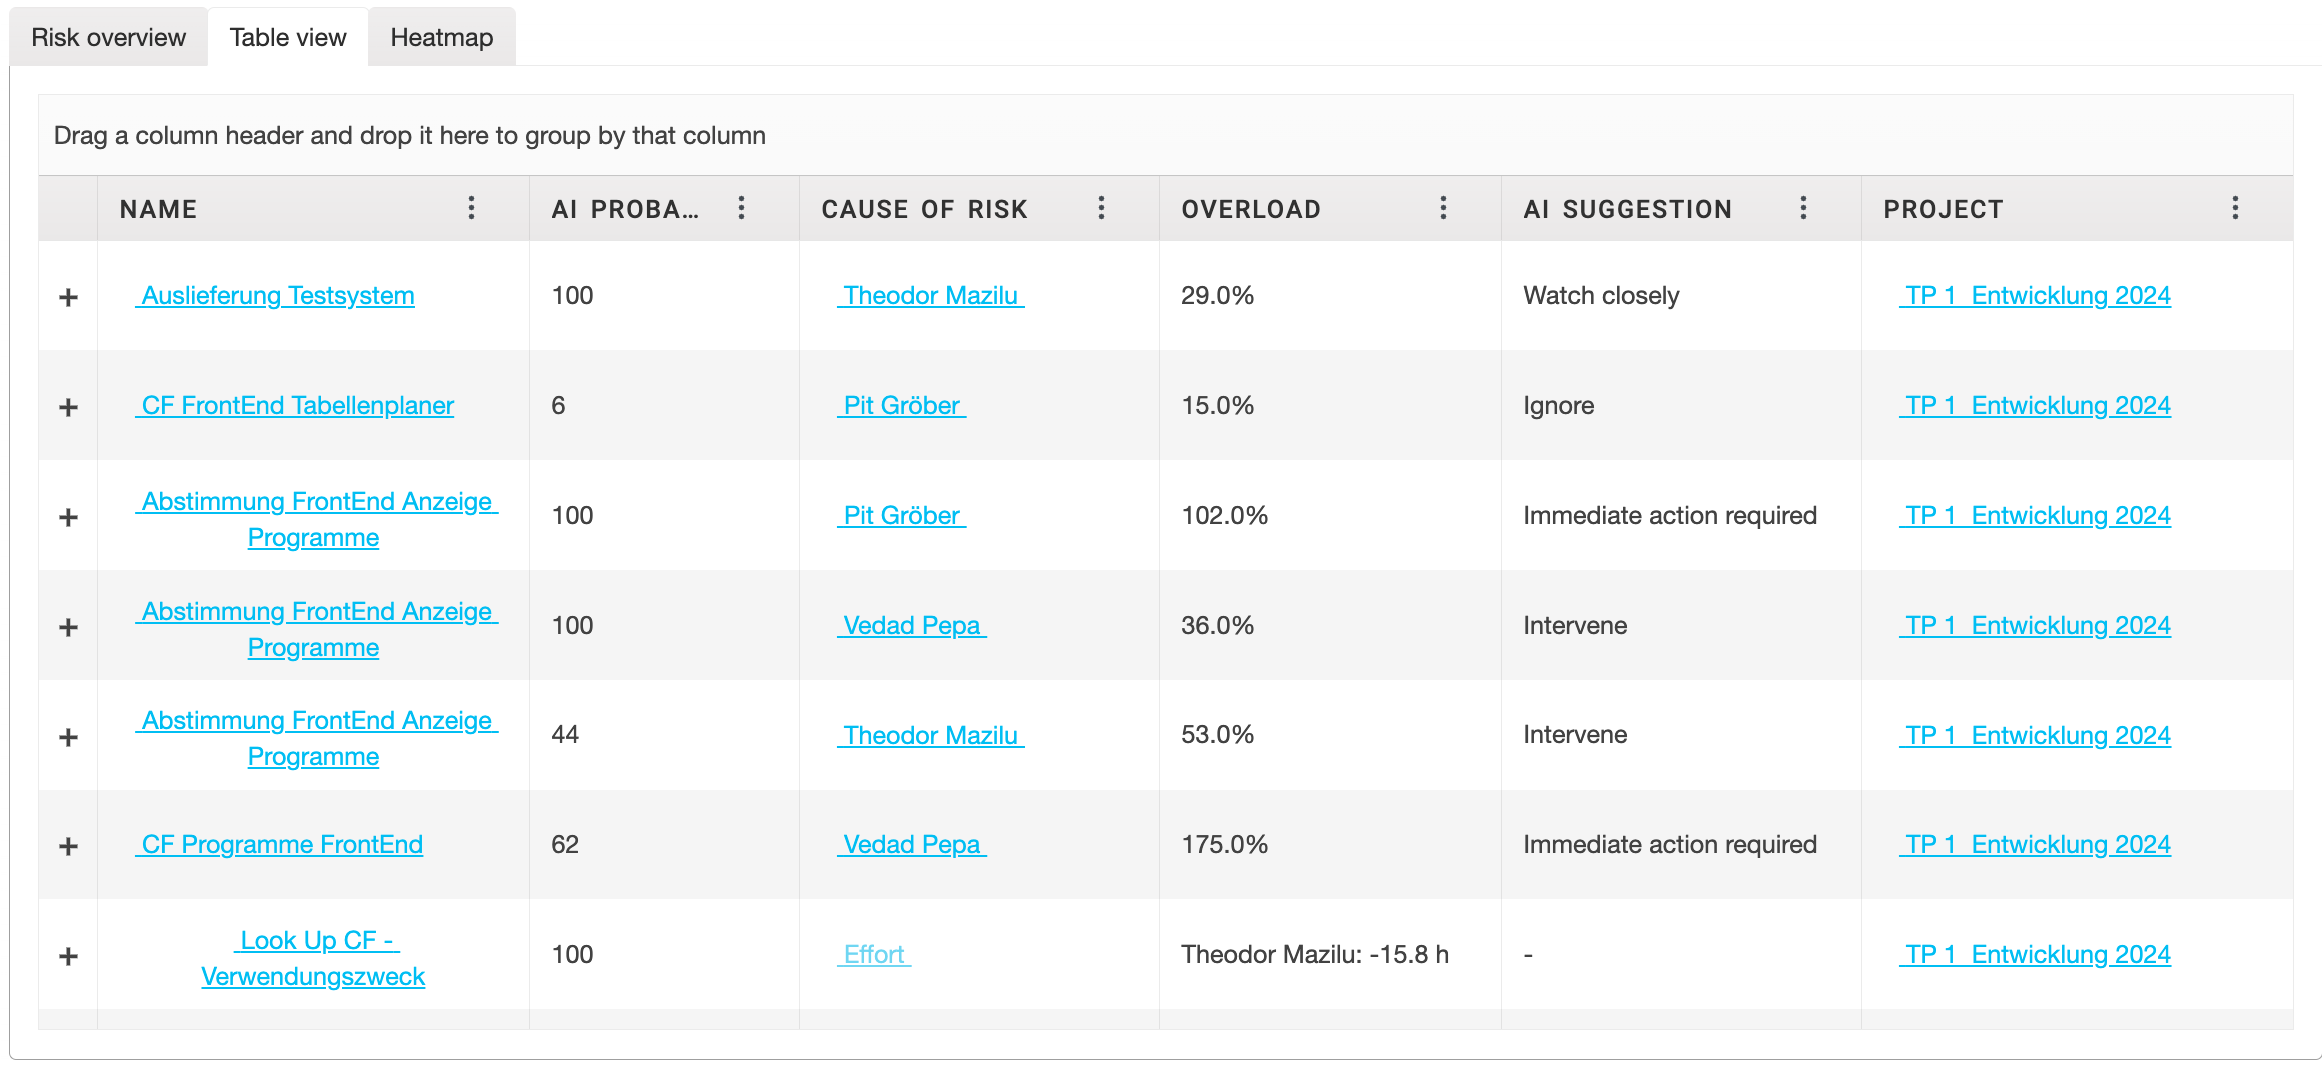Viewport: 2322px width, 1088px height.
Task: Open TP 1 Entwicklung 2024 in 175.0% row
Action: (x=2035, y=845)
